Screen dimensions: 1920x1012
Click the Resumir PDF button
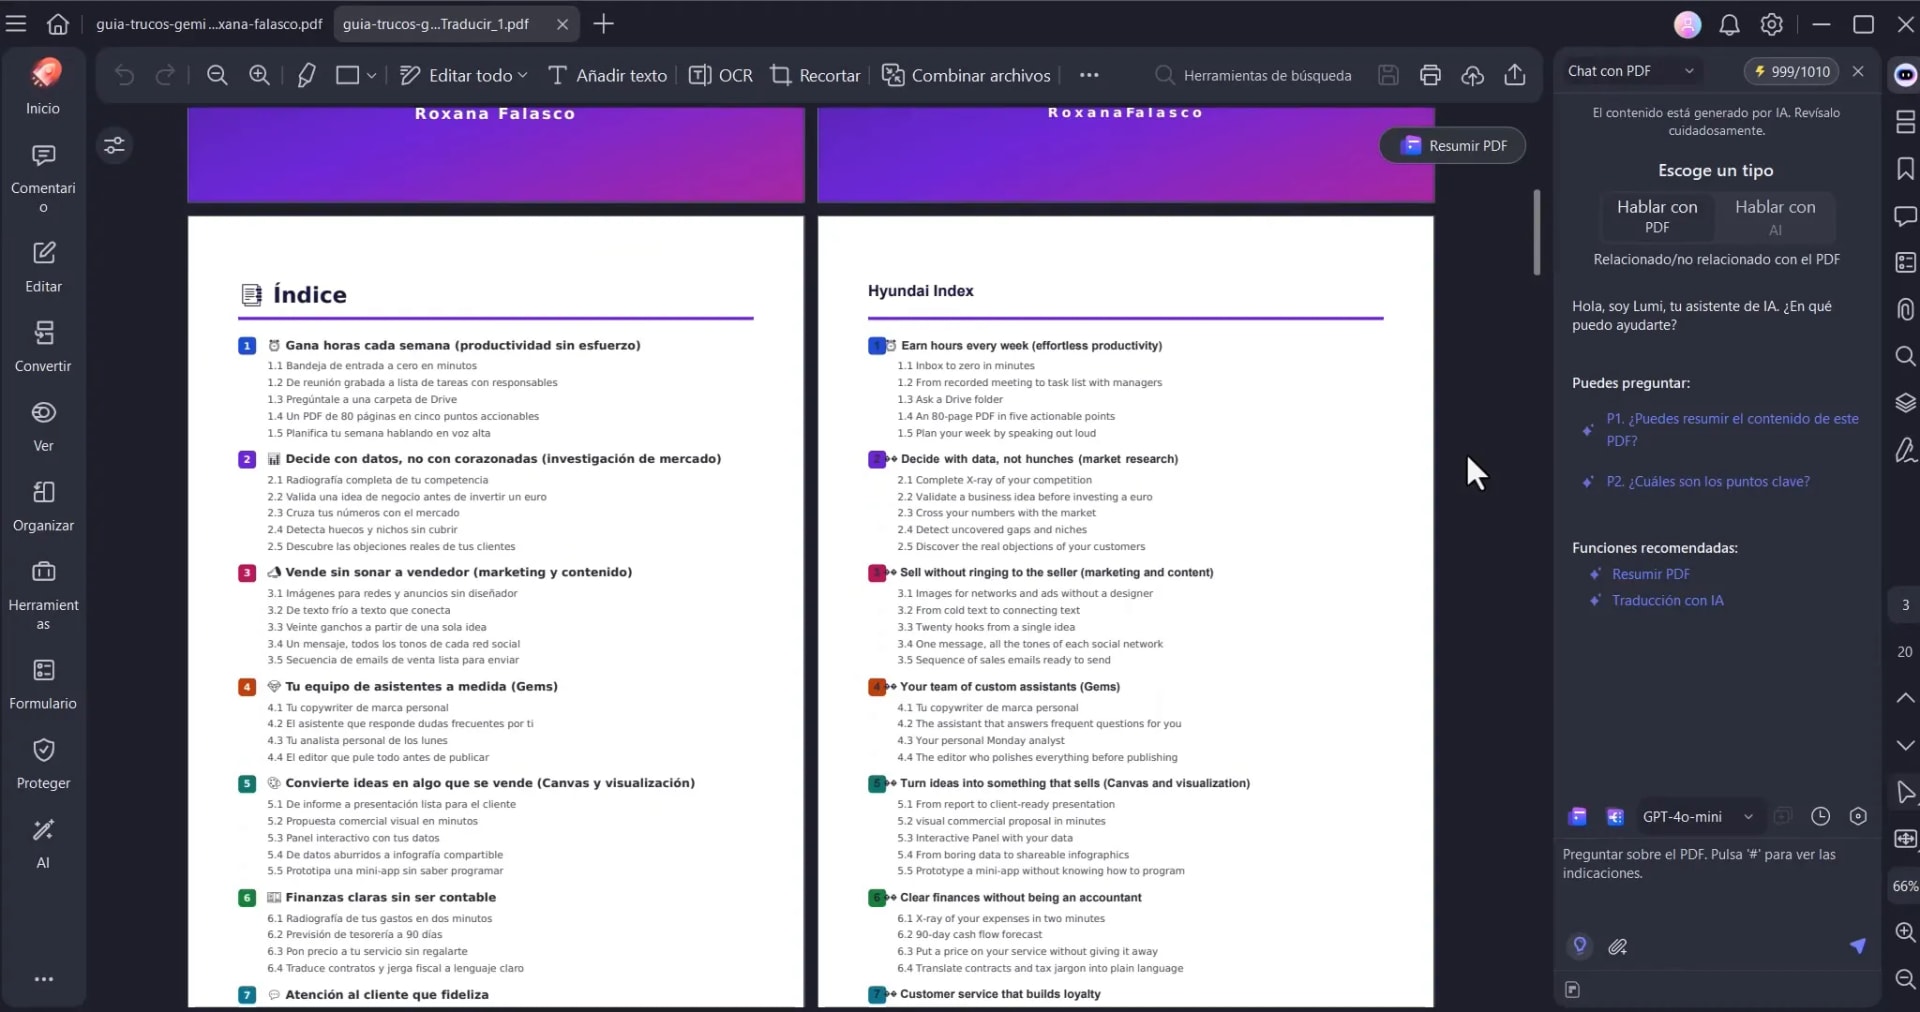(1452, 145)
